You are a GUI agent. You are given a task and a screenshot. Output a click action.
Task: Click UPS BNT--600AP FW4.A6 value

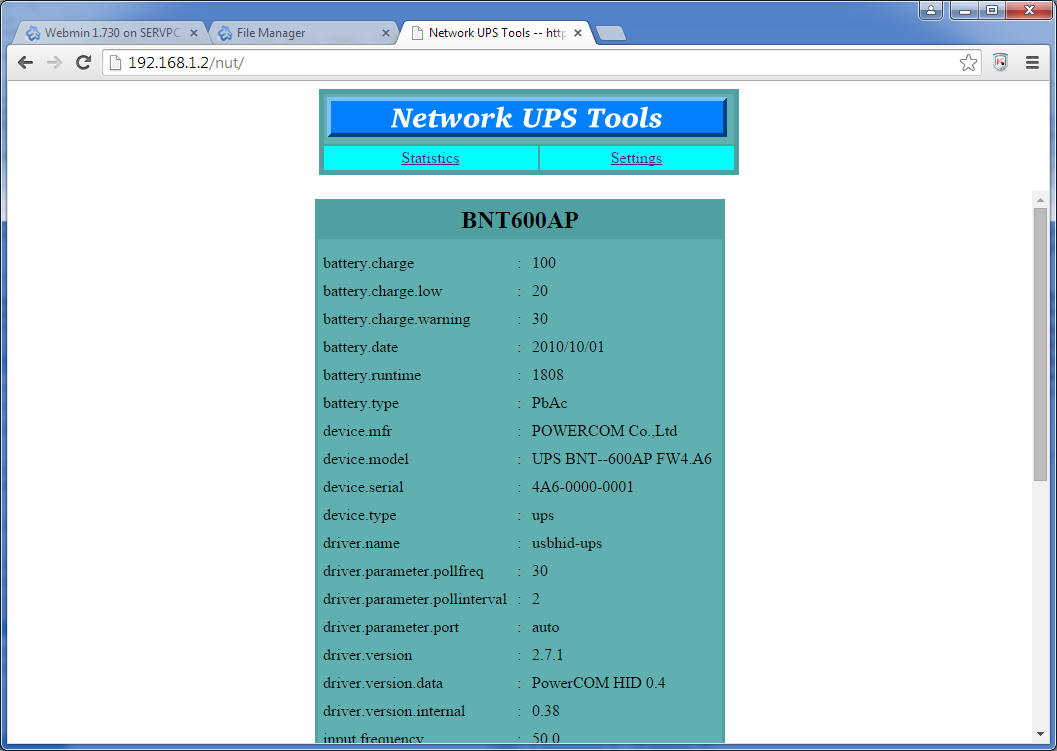coord(622,459)
